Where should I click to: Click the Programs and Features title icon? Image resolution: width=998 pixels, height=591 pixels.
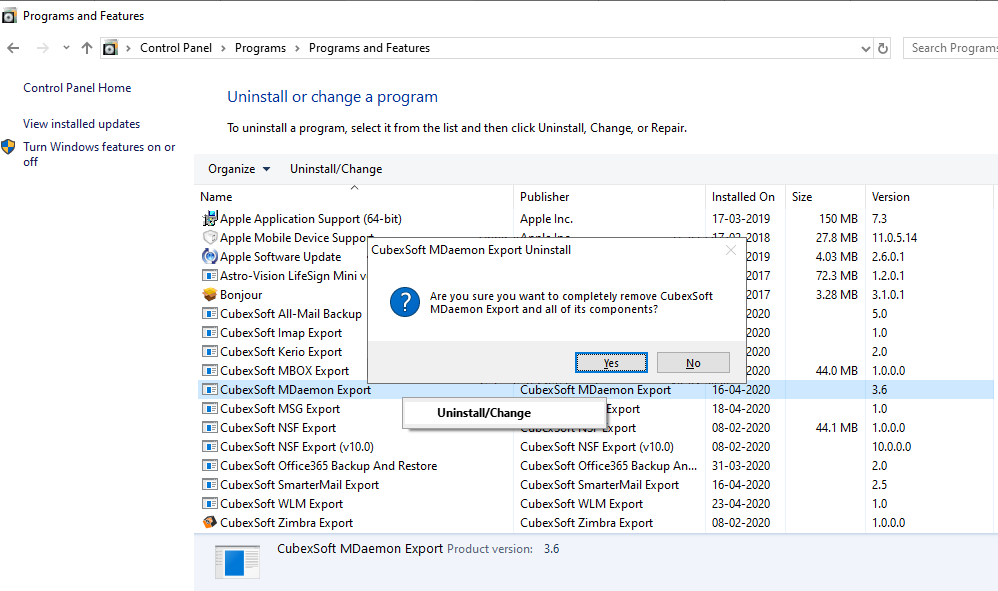tap(9, 16)
